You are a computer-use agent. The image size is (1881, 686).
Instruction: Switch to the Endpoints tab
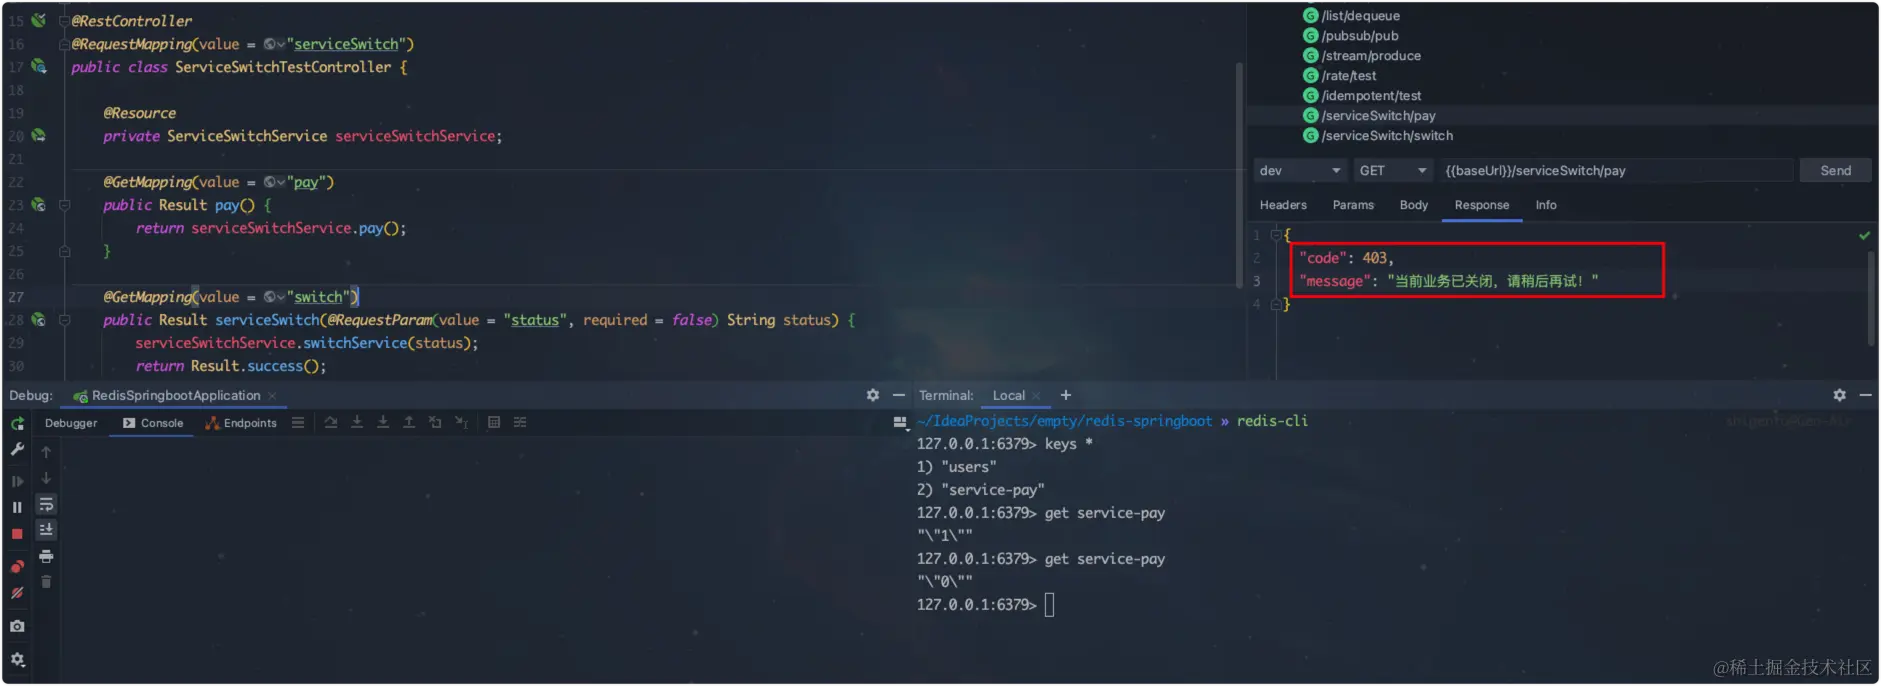pos(241,423)
